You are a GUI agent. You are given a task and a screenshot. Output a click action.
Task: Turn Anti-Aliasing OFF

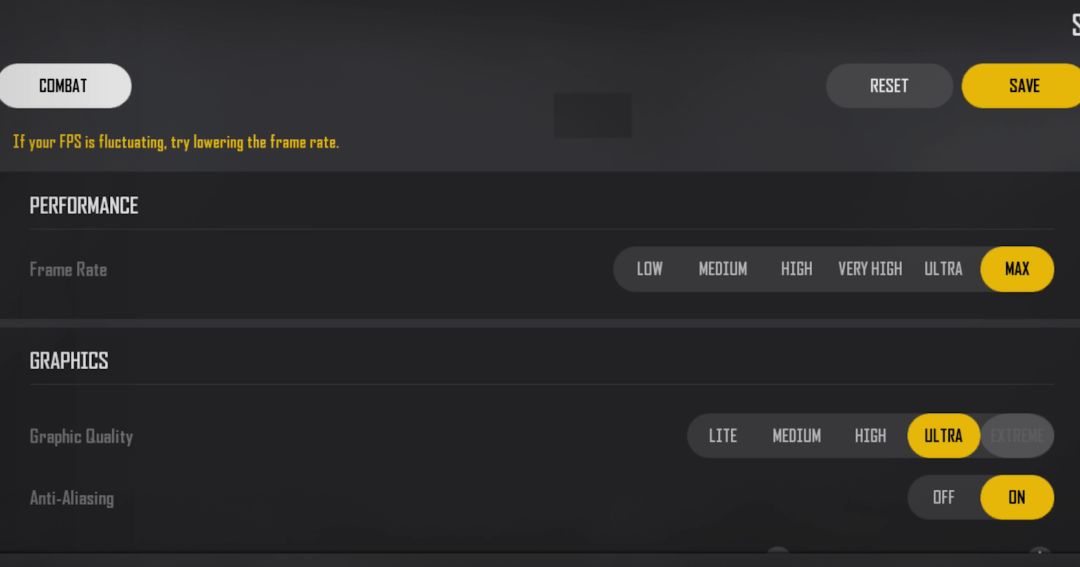coord(943,497)
